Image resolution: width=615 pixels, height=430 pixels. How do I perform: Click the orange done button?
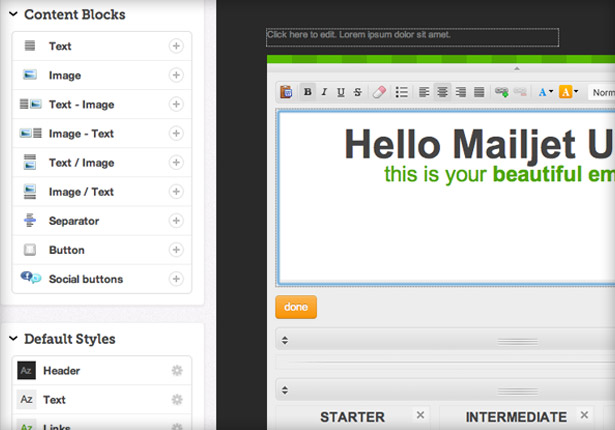pos(296,307)
